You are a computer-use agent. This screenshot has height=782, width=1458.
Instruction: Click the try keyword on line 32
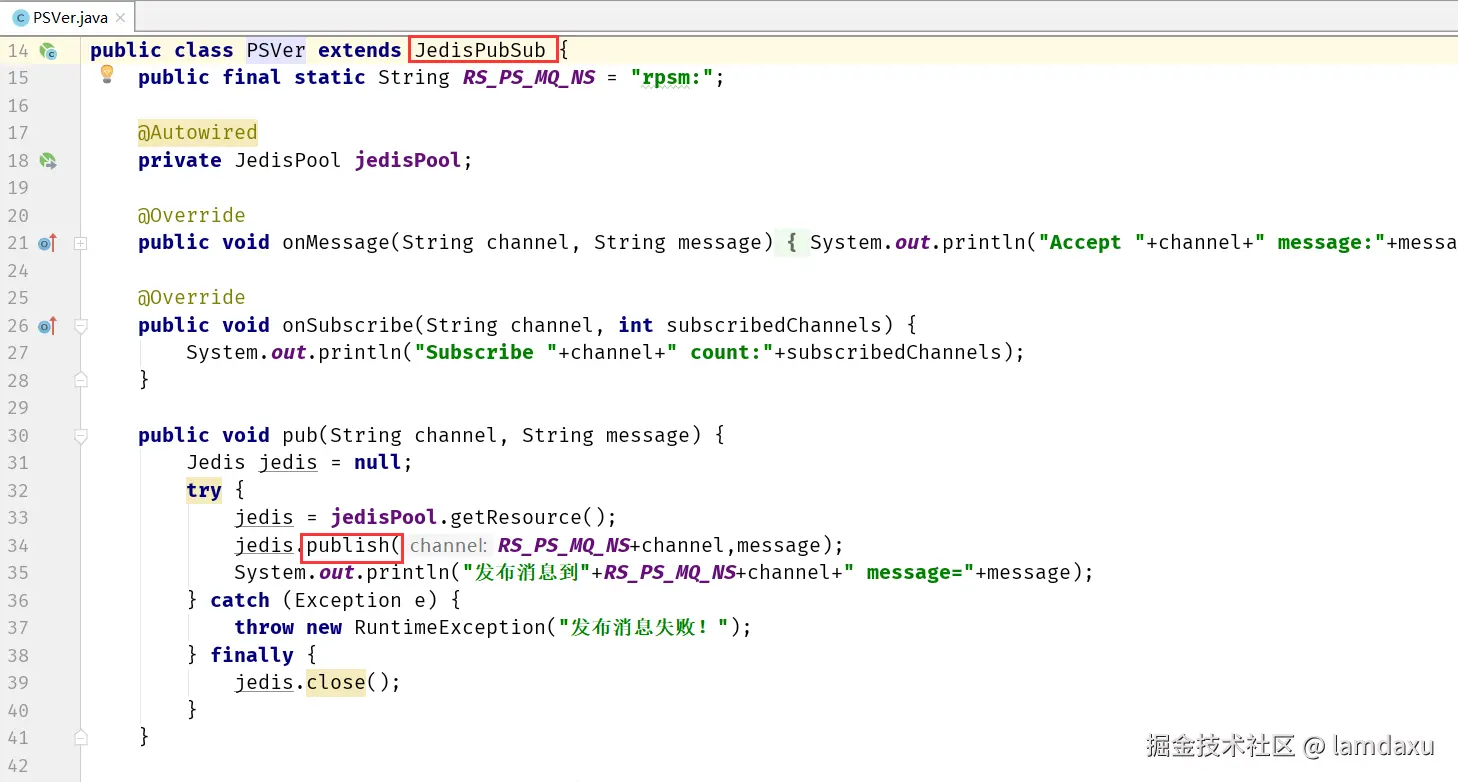tap(204, 490)
